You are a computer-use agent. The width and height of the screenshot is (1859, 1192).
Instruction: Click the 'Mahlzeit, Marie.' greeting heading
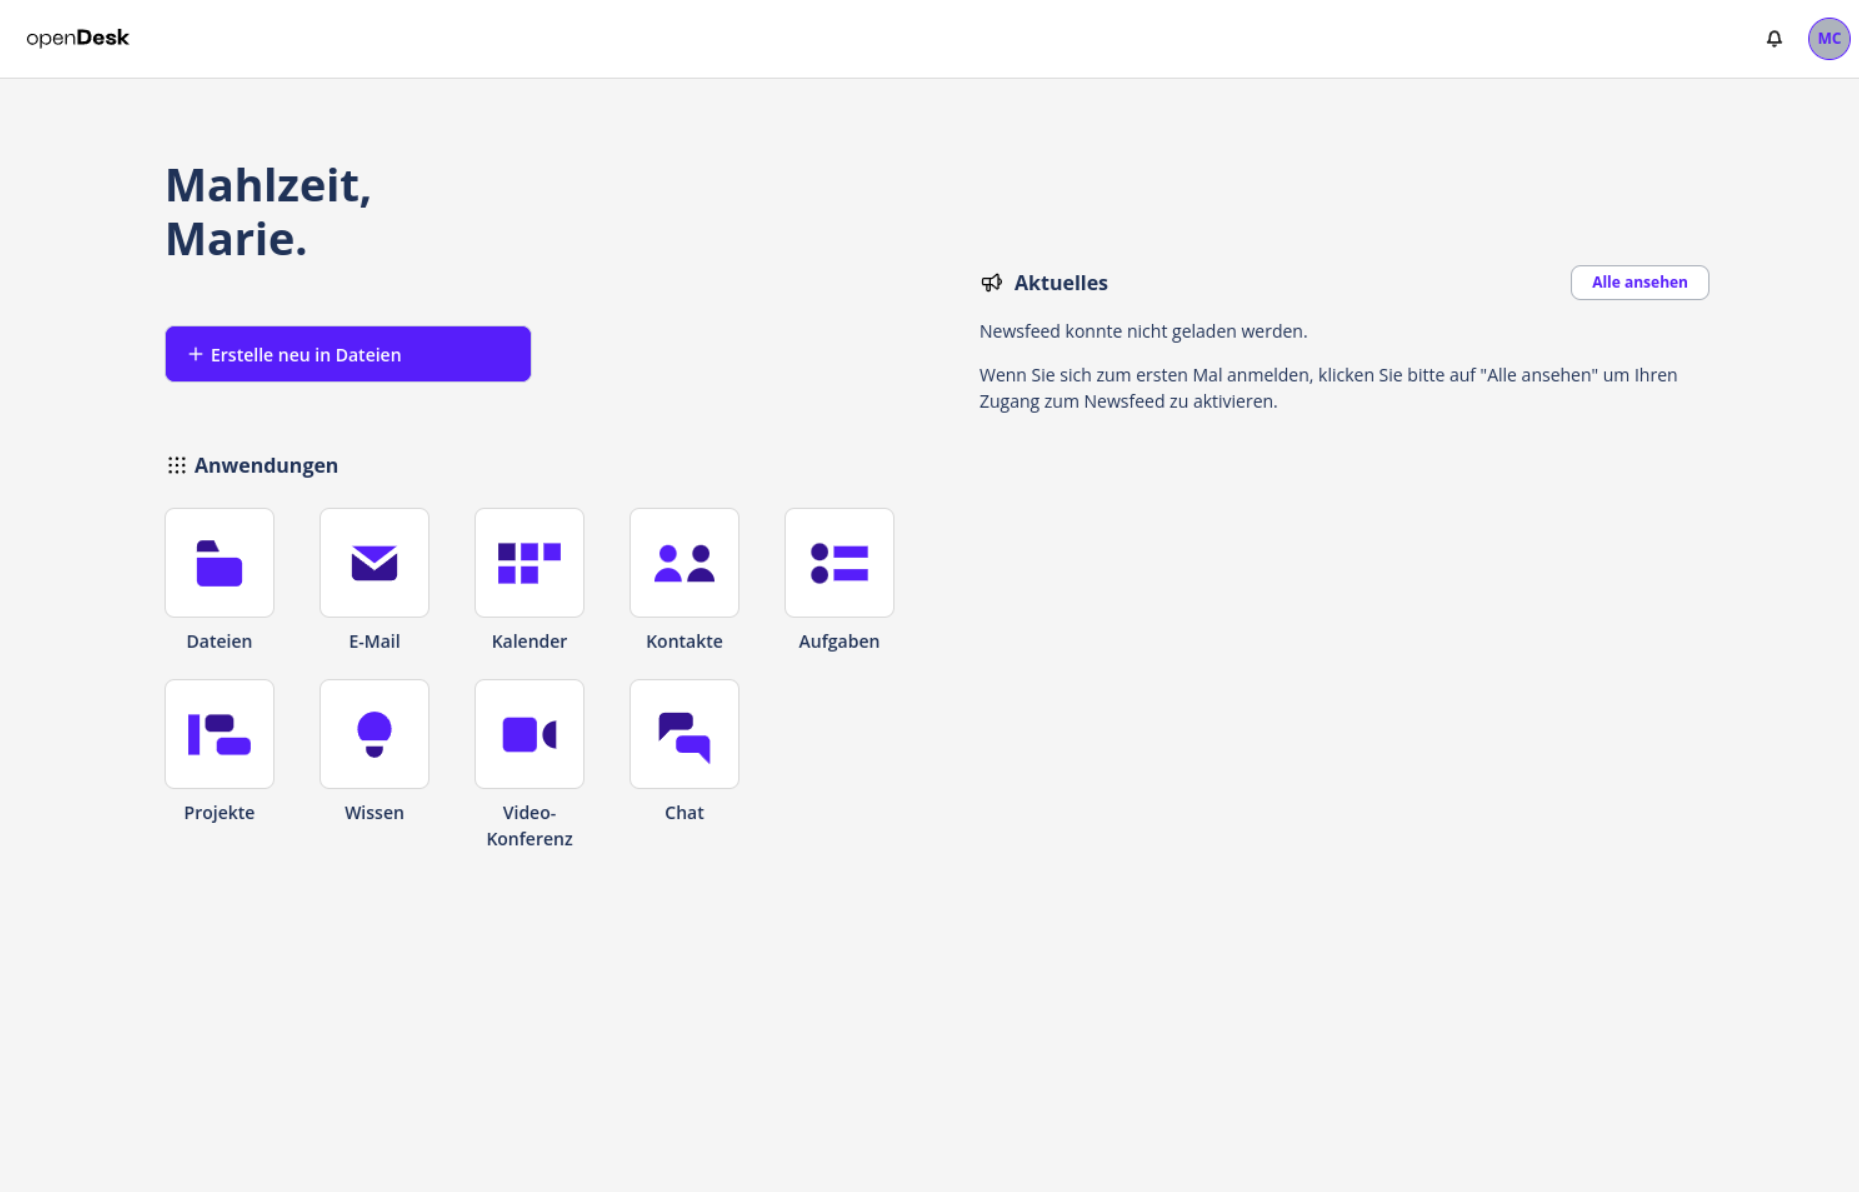268,212
